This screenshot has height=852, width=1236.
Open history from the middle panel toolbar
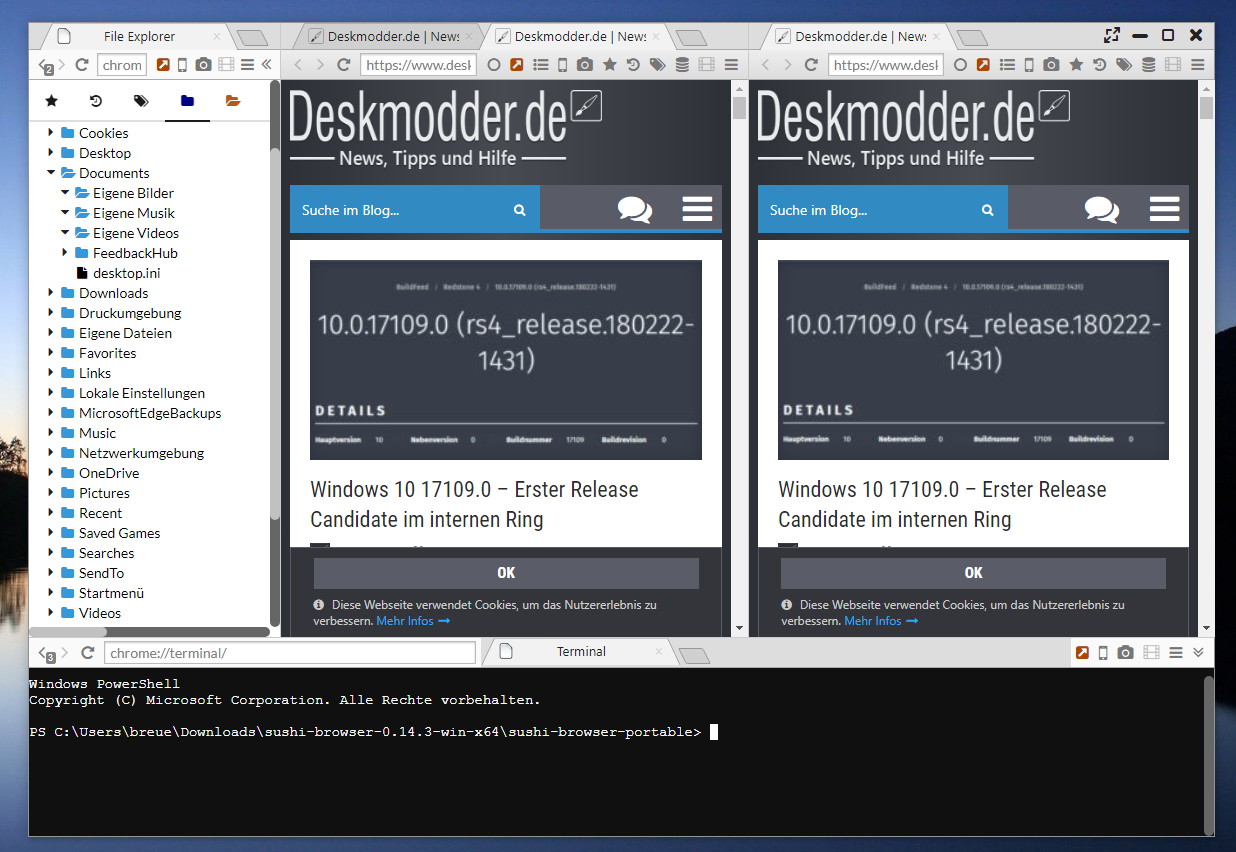[633, 65]
